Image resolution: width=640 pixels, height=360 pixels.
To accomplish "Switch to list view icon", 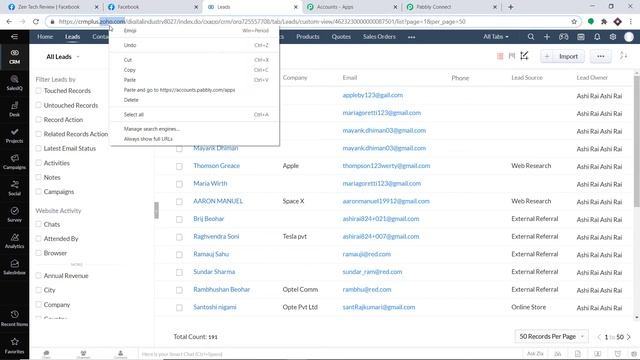I will (x=500, y=56).
